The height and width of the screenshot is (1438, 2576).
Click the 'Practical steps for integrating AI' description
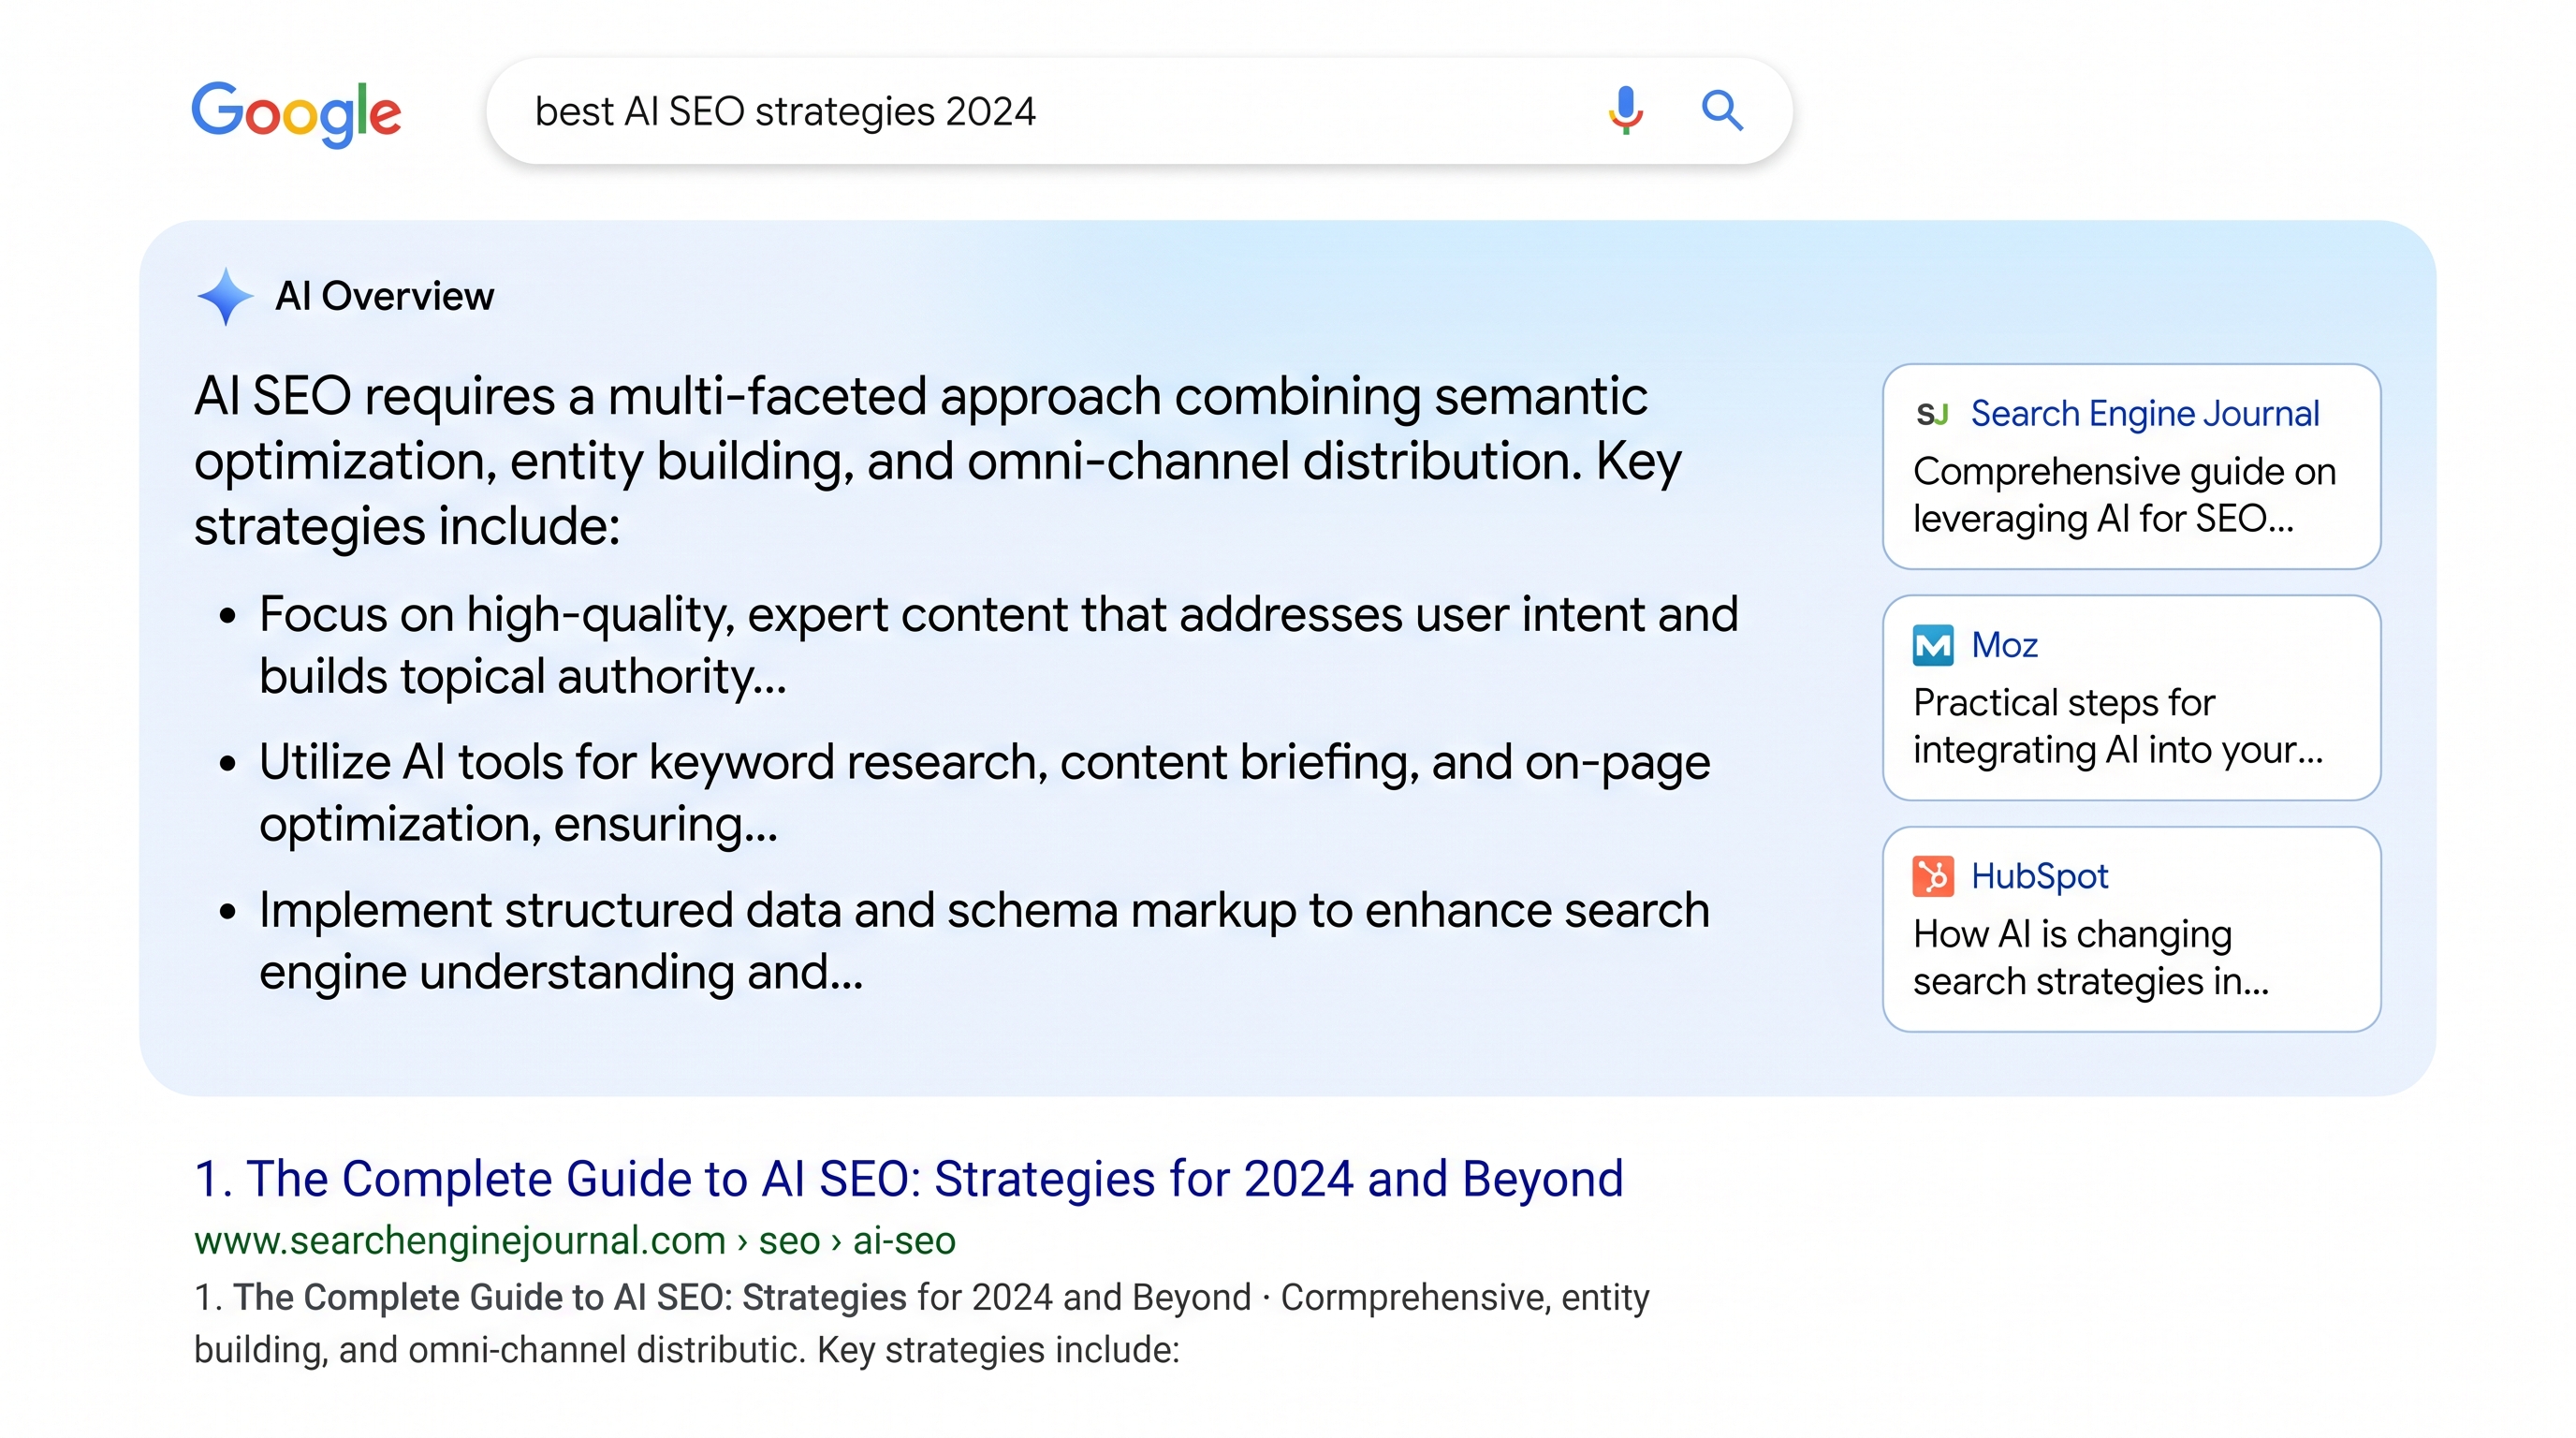2117,726
